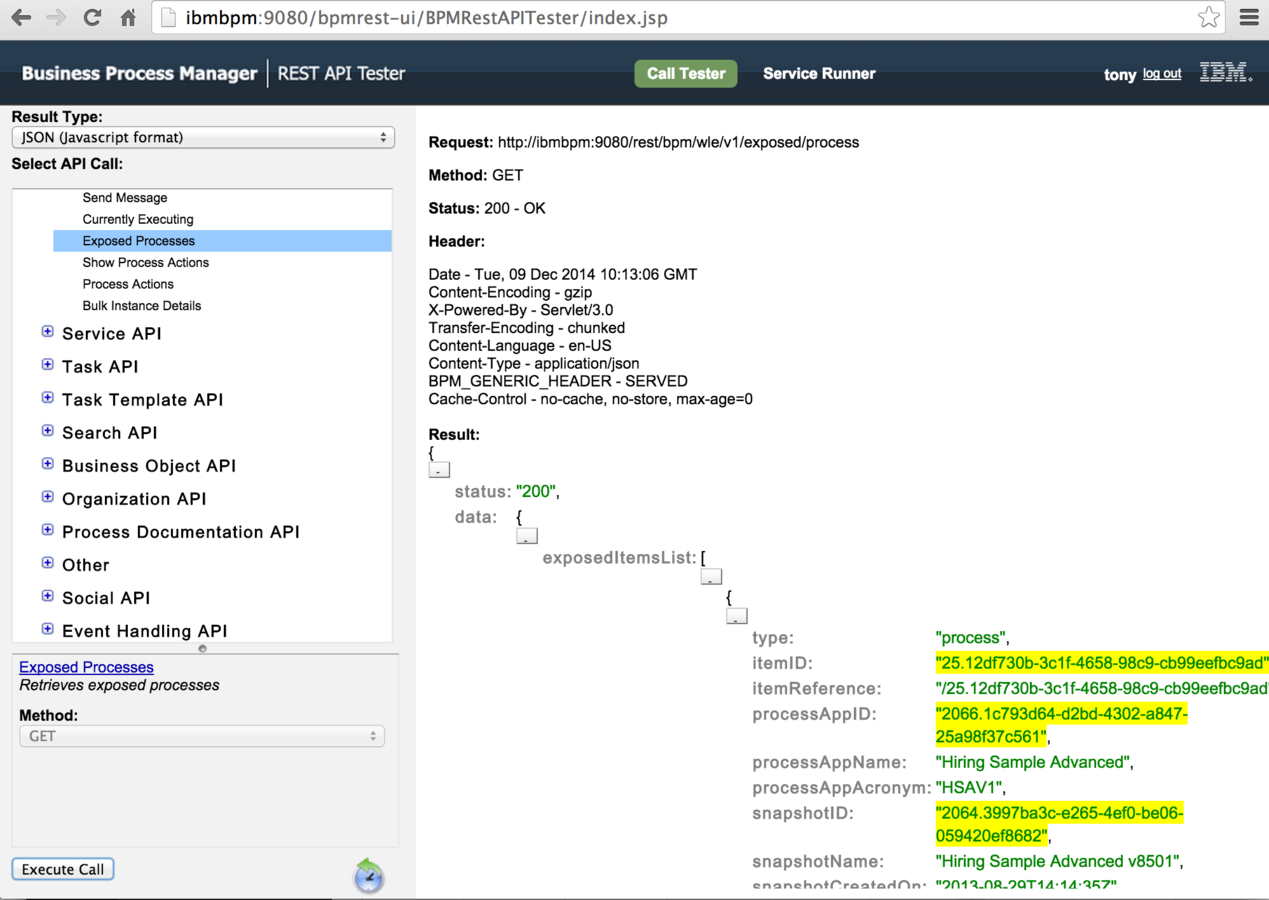Open the Result Type dropdown
1269x900 pixels.
point(203,138)
